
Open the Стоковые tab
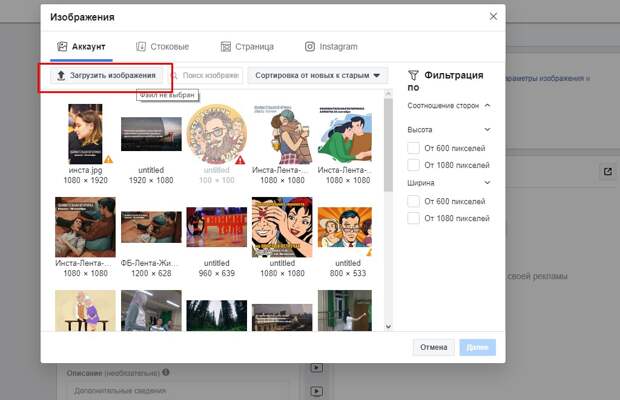click(x=163, y=47)
